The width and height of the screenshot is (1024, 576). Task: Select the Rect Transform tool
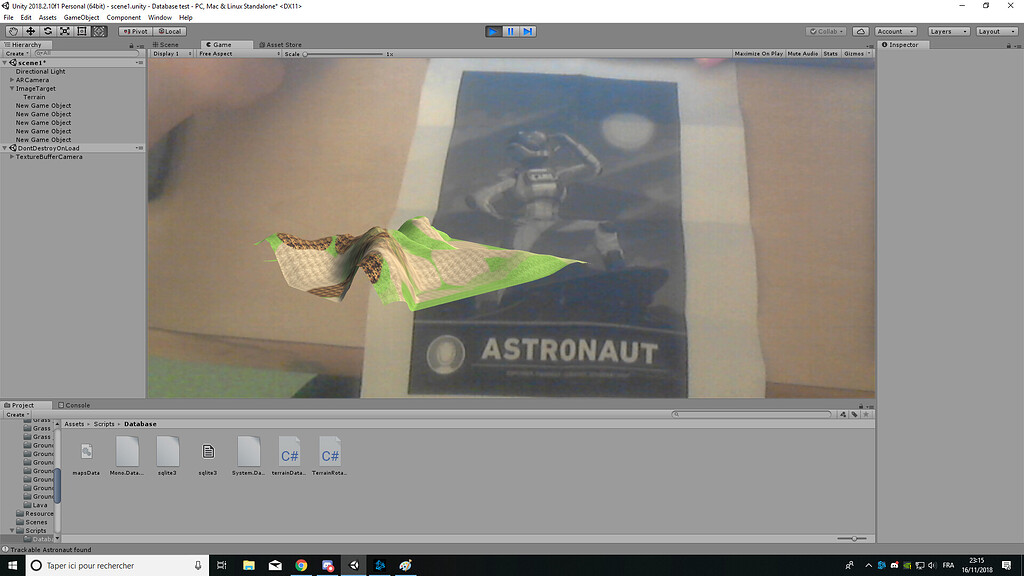tap(82, 31)
